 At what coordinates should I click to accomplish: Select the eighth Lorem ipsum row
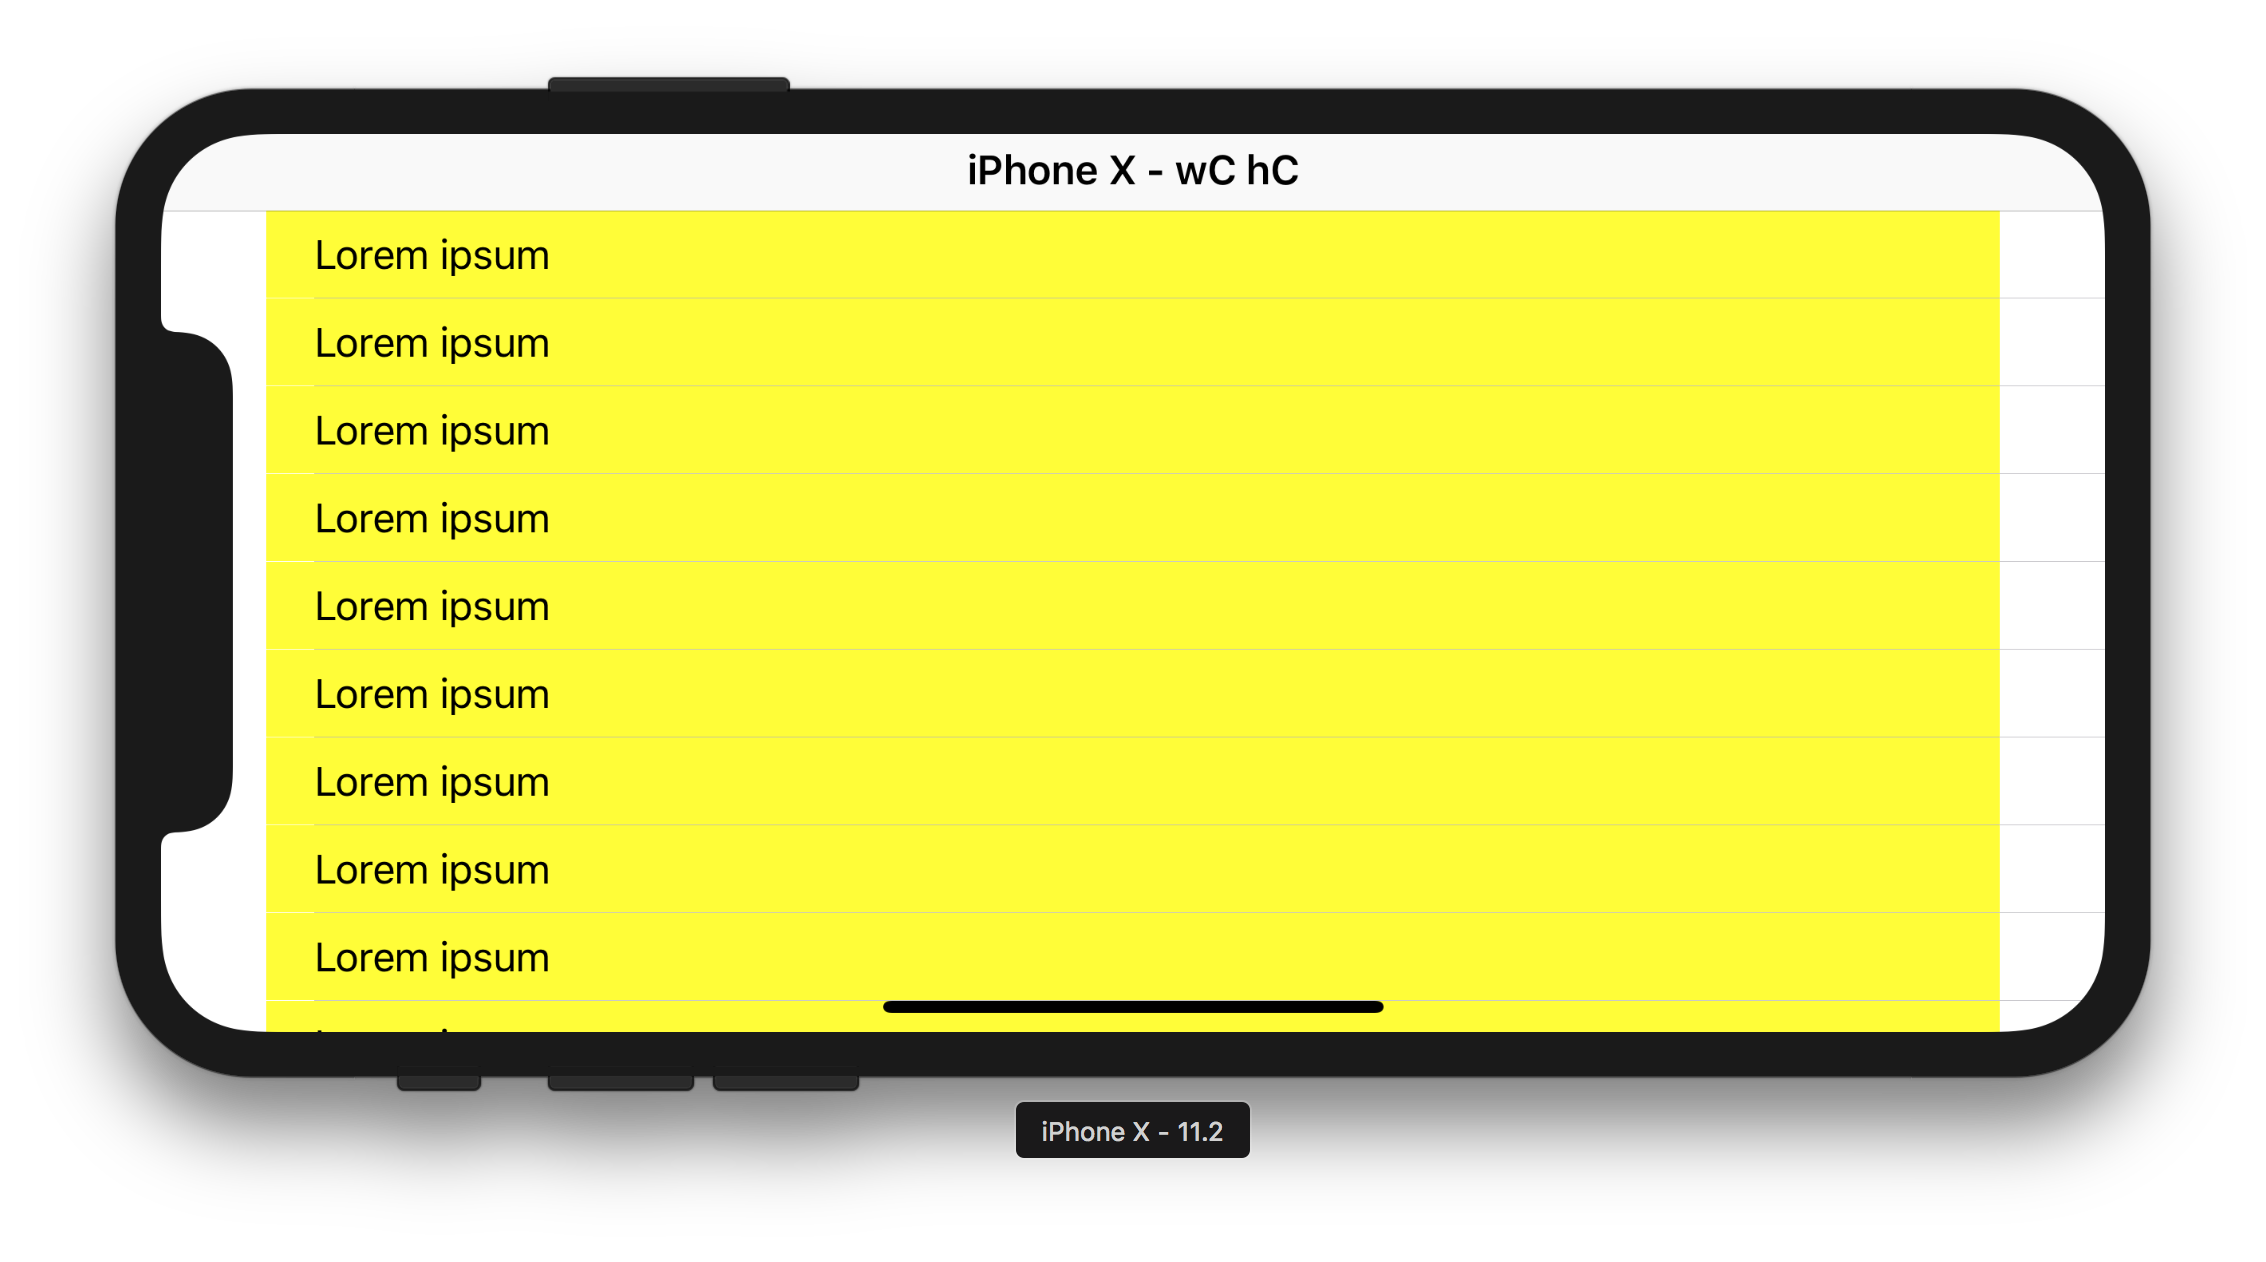click(1132, 869)
